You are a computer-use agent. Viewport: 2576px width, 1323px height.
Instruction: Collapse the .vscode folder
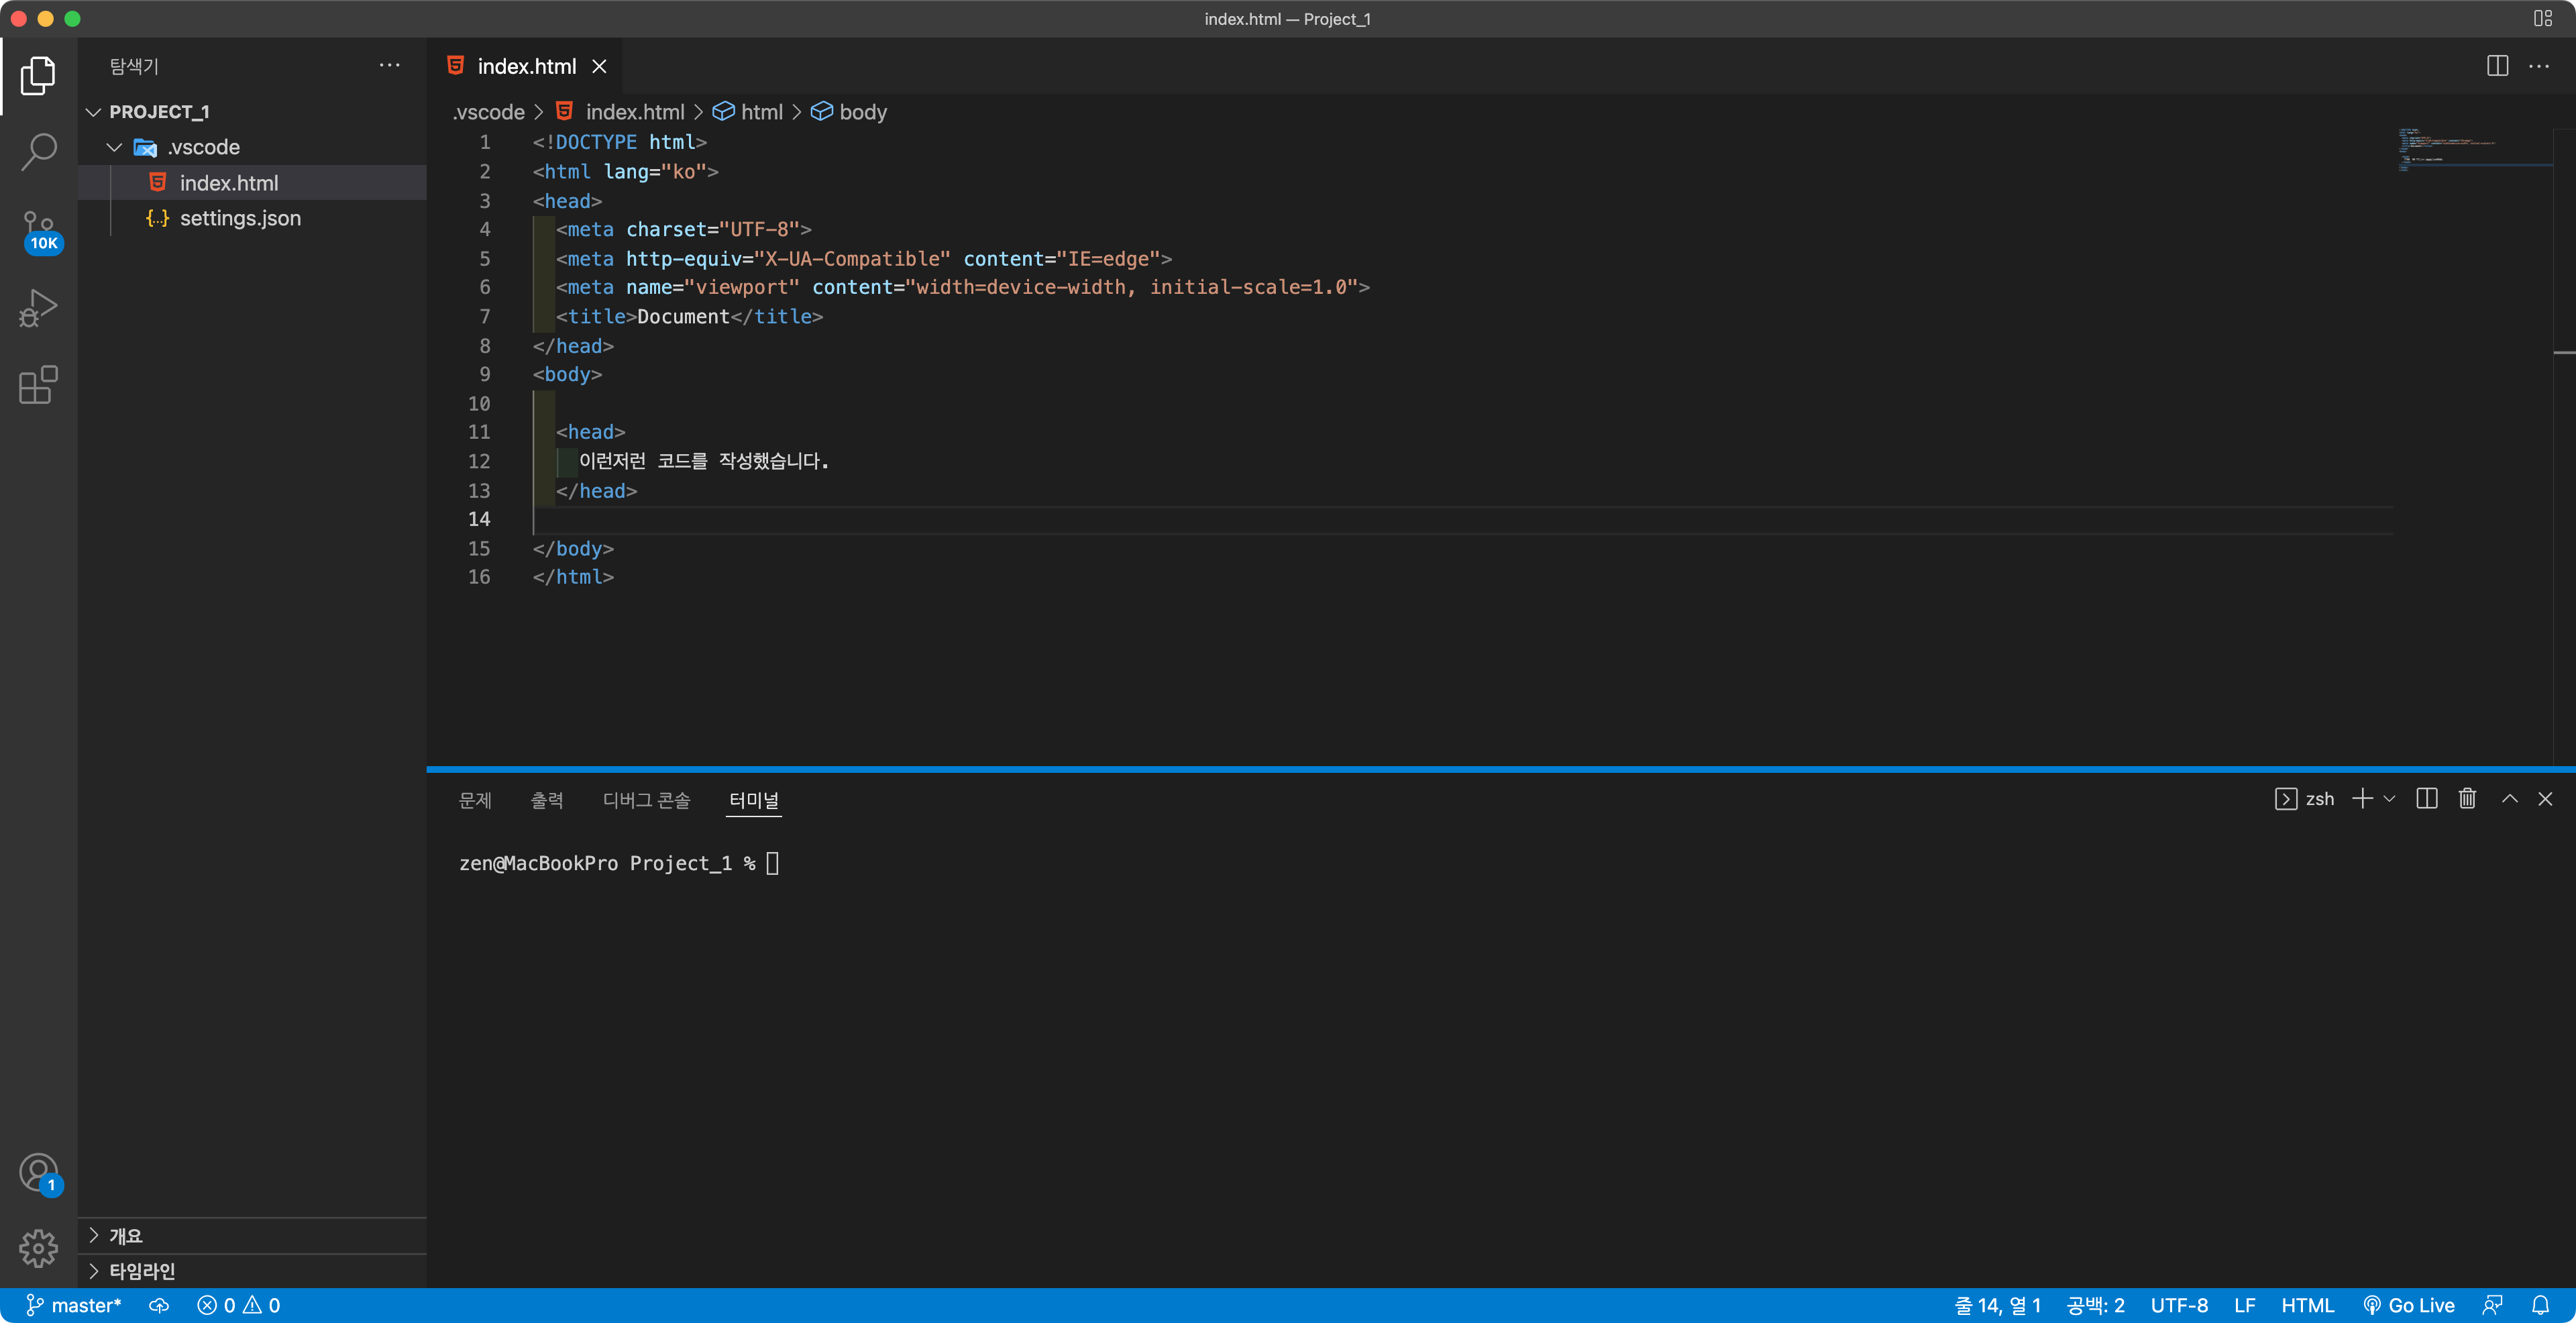[x=252, y=147]
